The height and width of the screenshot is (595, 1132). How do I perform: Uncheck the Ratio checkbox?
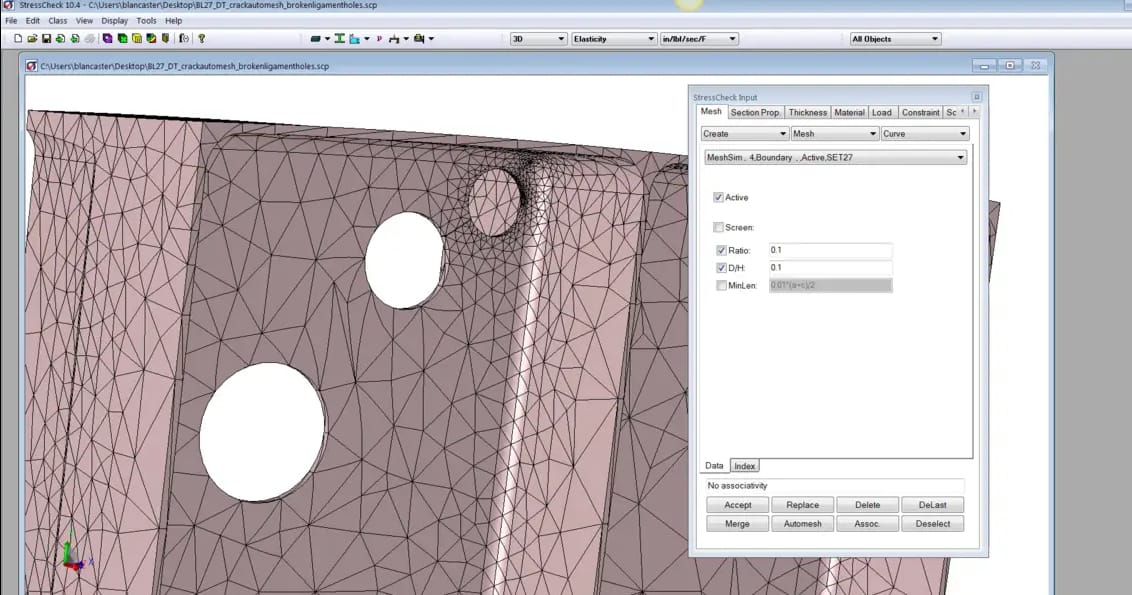(x=722, y=250)
